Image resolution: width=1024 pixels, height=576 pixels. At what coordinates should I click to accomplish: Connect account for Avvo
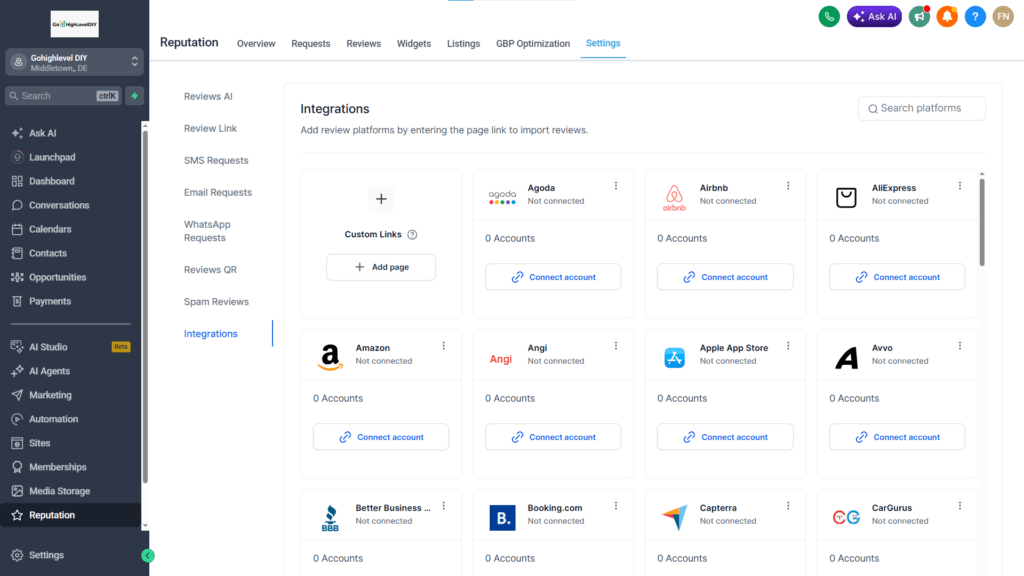[897, 437]
